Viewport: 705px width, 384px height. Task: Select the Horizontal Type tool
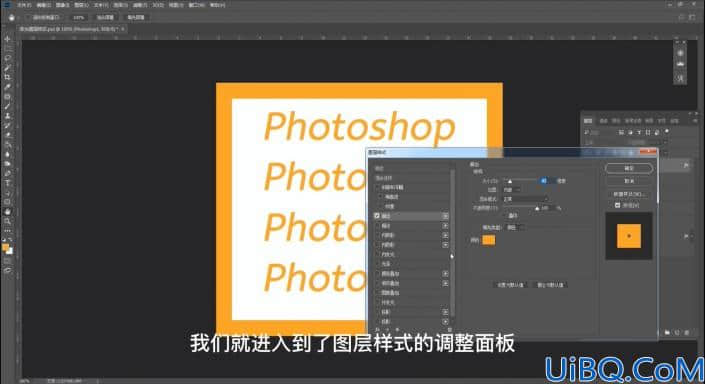pos(7,183)
